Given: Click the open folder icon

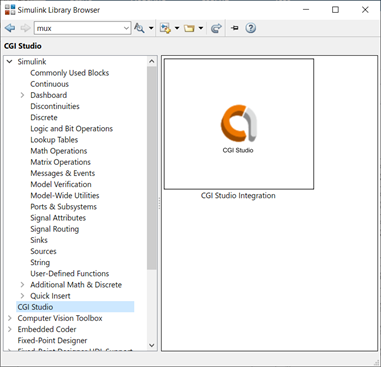Looking at the screenshot, I should tap(189, 28).
